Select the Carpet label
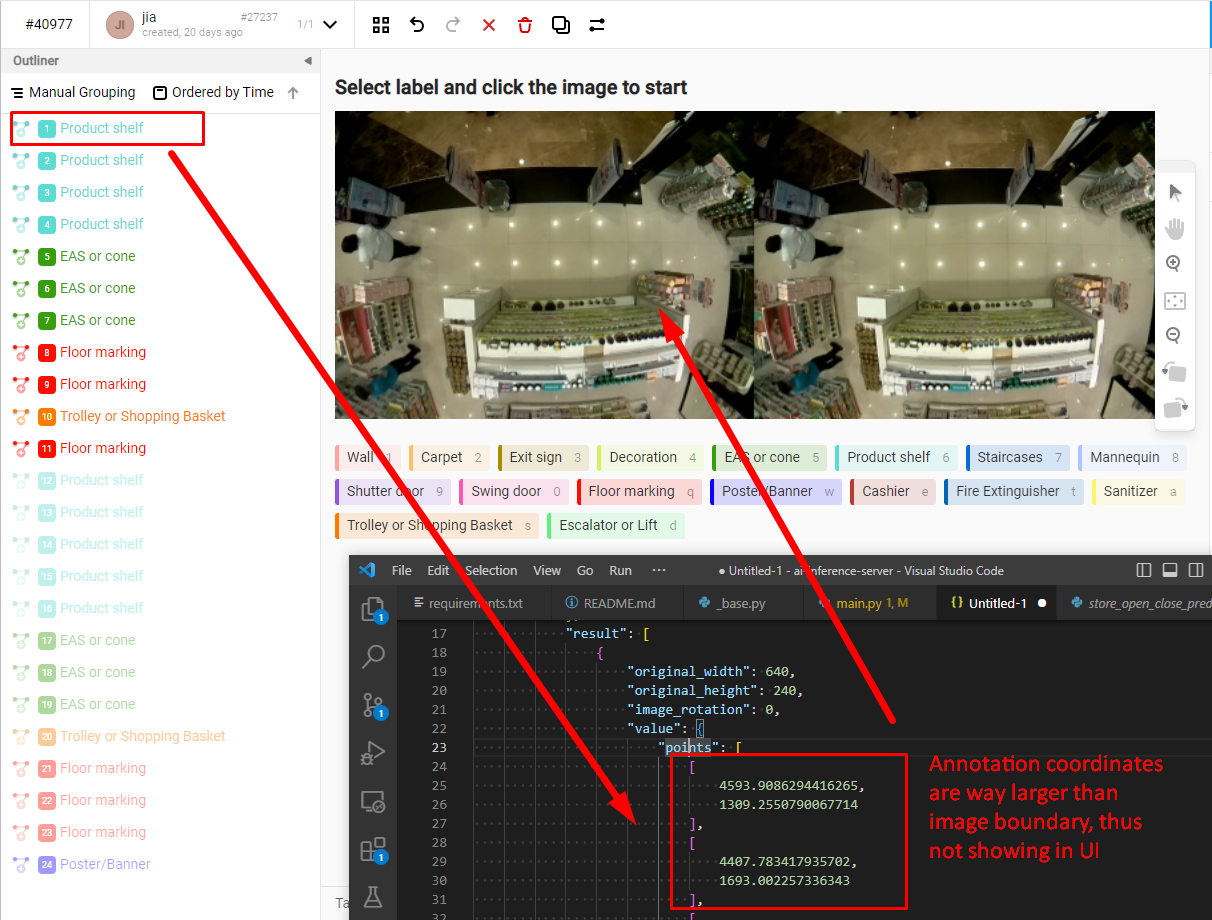The image size is (1212, 920). [451, 457]
